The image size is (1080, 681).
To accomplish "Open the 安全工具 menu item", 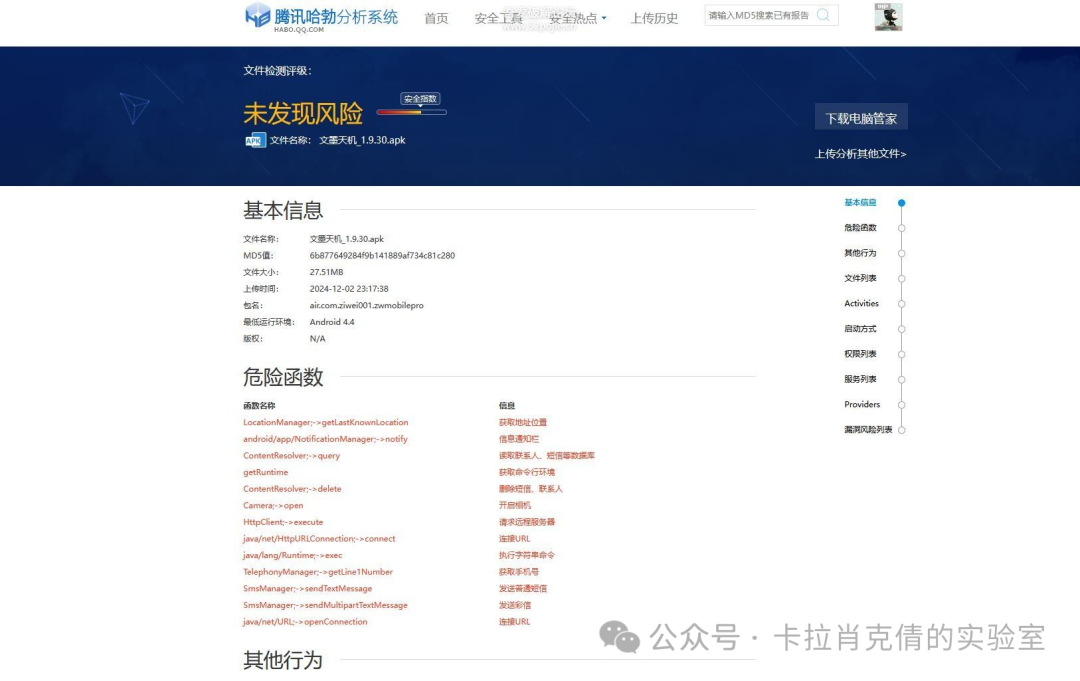I will tap(498, 18).
